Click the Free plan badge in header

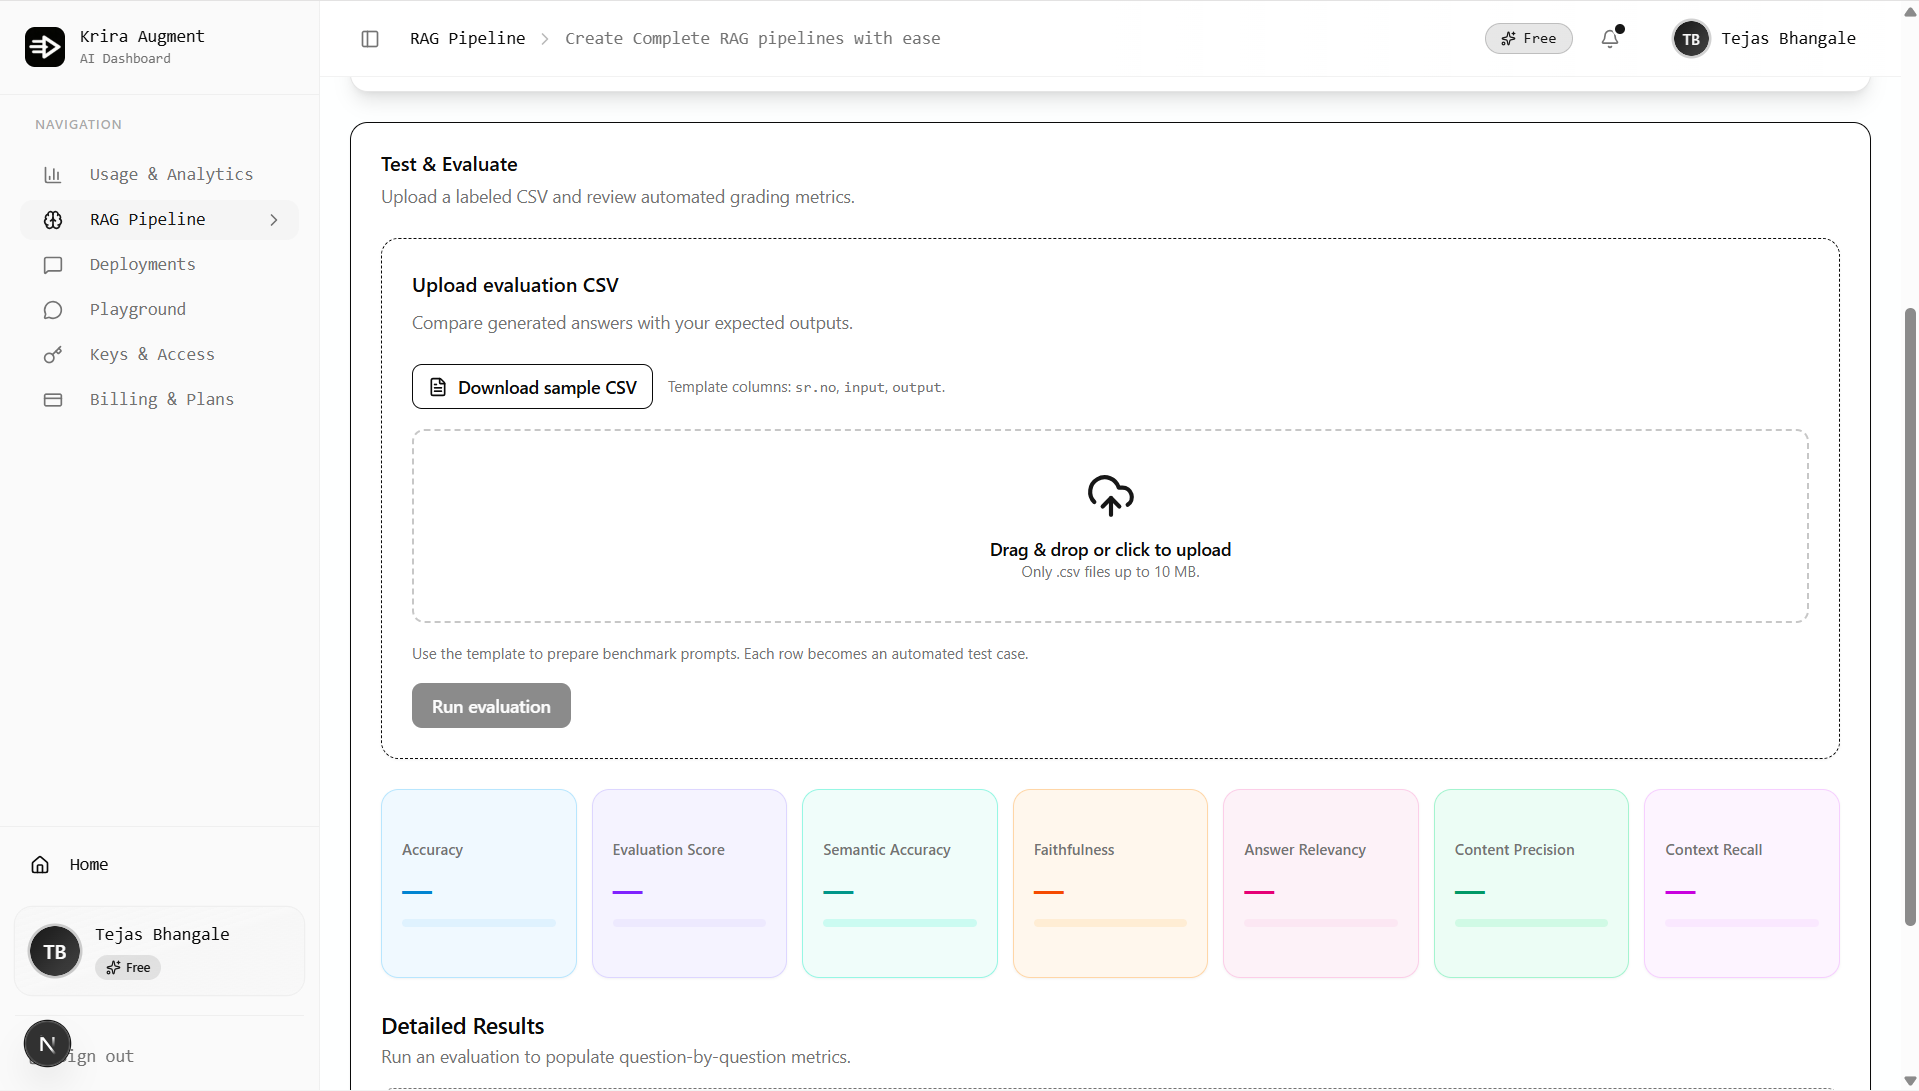click(x=1528, y=39)
